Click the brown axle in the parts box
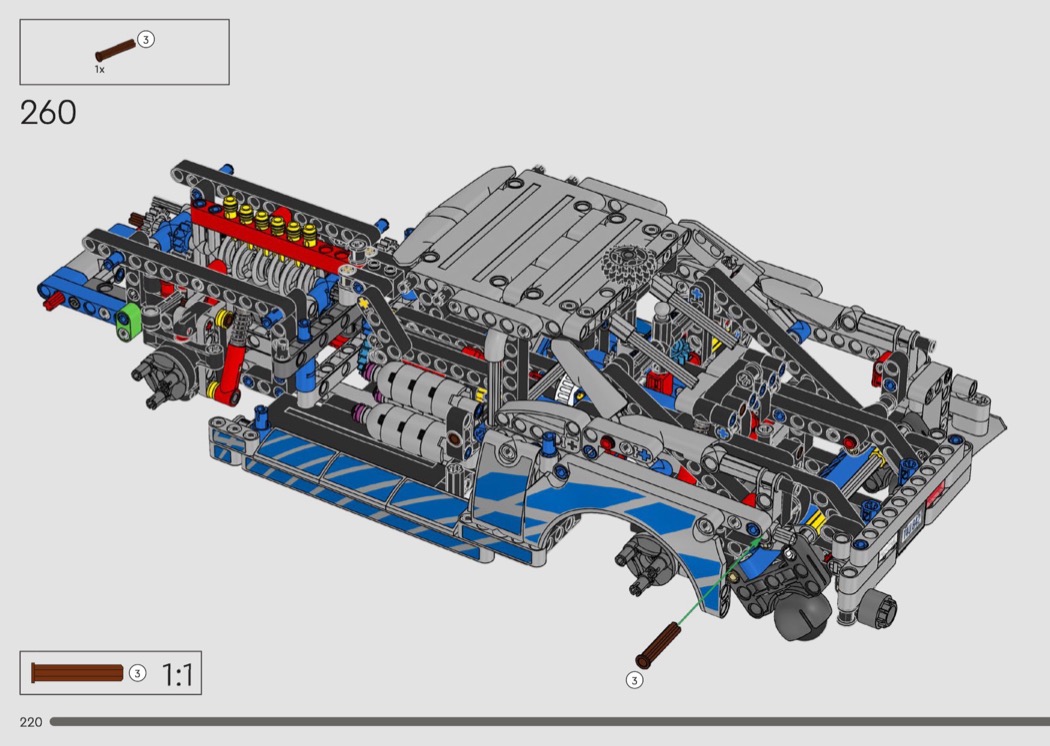 [x=114, y=50]
